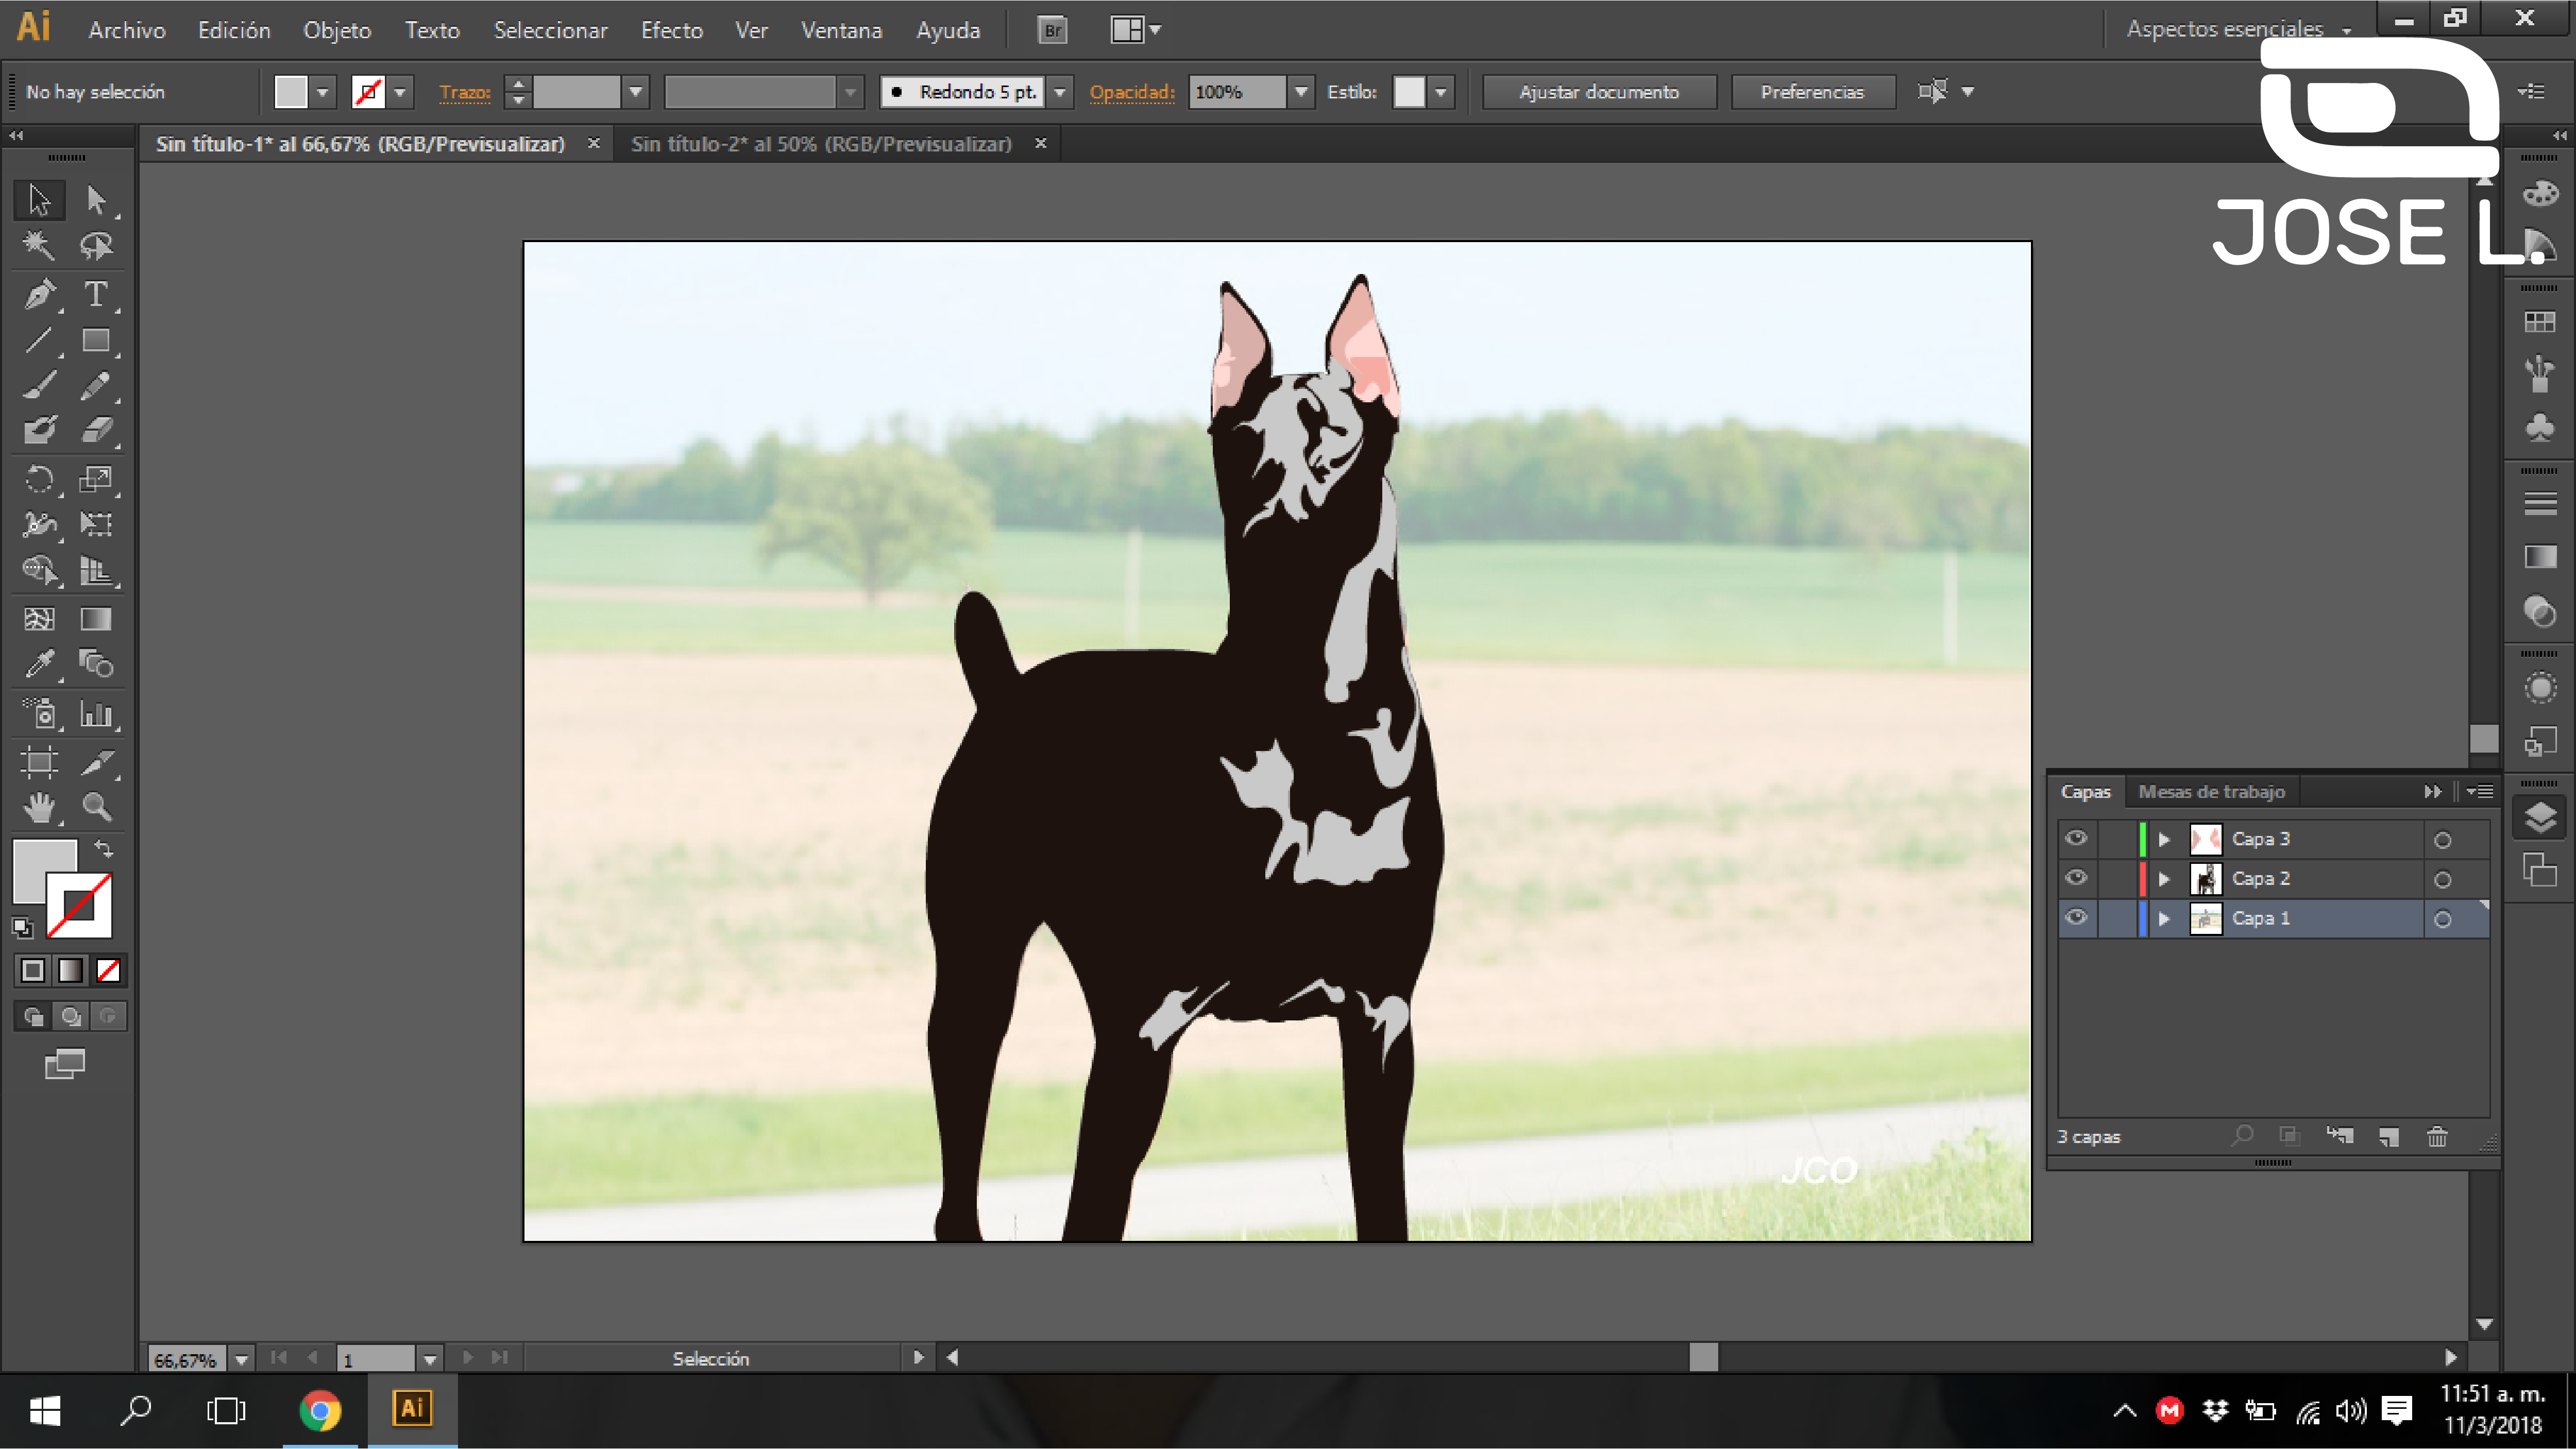Open the fill color dropdown arrow
The image size is (2576, 1449).
[x=322, y=92]
